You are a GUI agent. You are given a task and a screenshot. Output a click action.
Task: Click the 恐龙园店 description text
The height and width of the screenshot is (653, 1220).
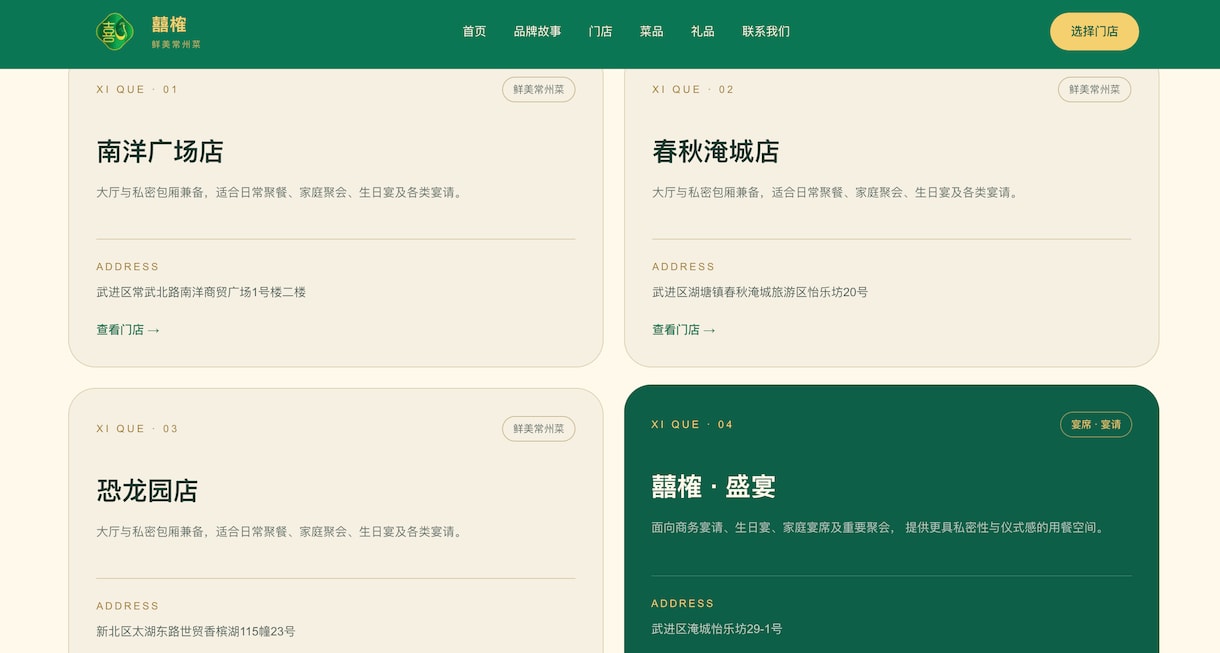[x=282, y=531]
